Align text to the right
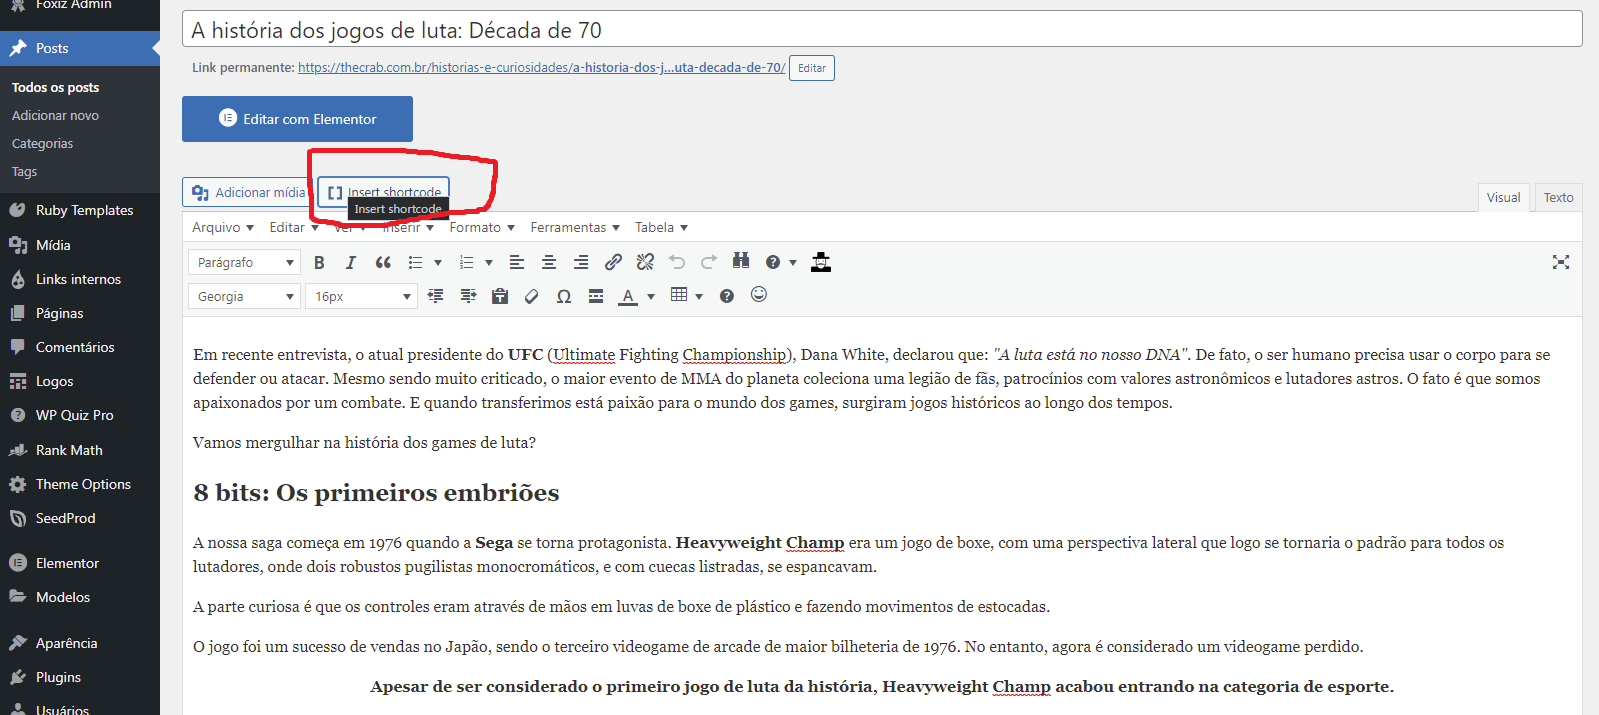 click(x=581, y=263)
